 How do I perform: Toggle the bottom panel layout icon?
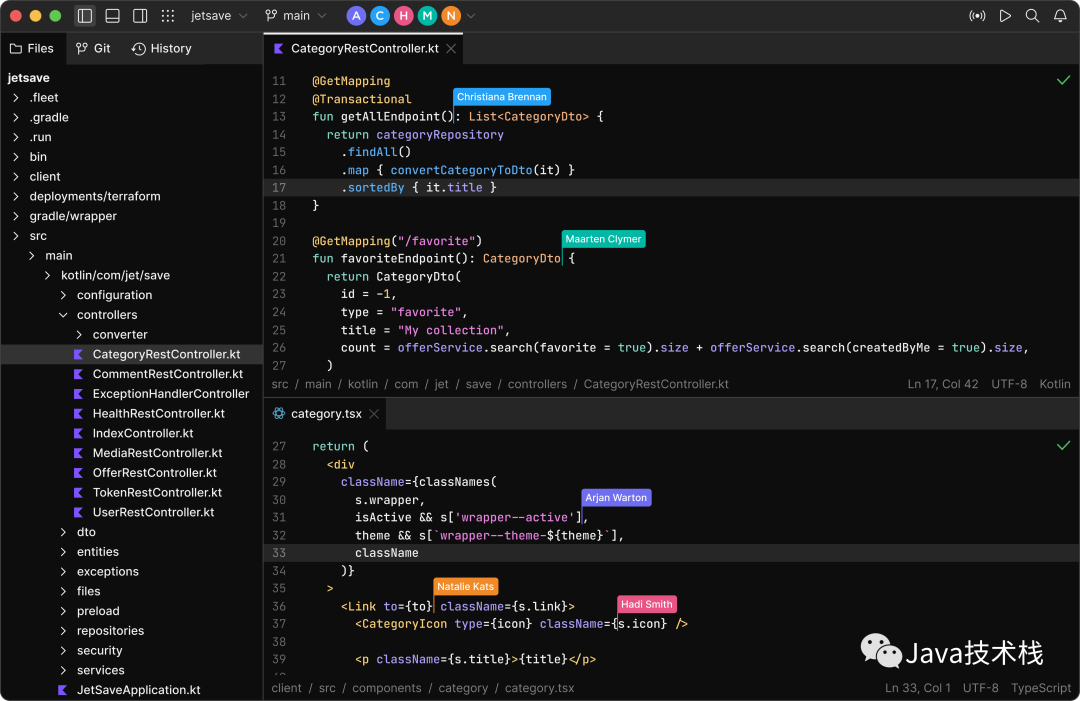(x=112, y=16)
